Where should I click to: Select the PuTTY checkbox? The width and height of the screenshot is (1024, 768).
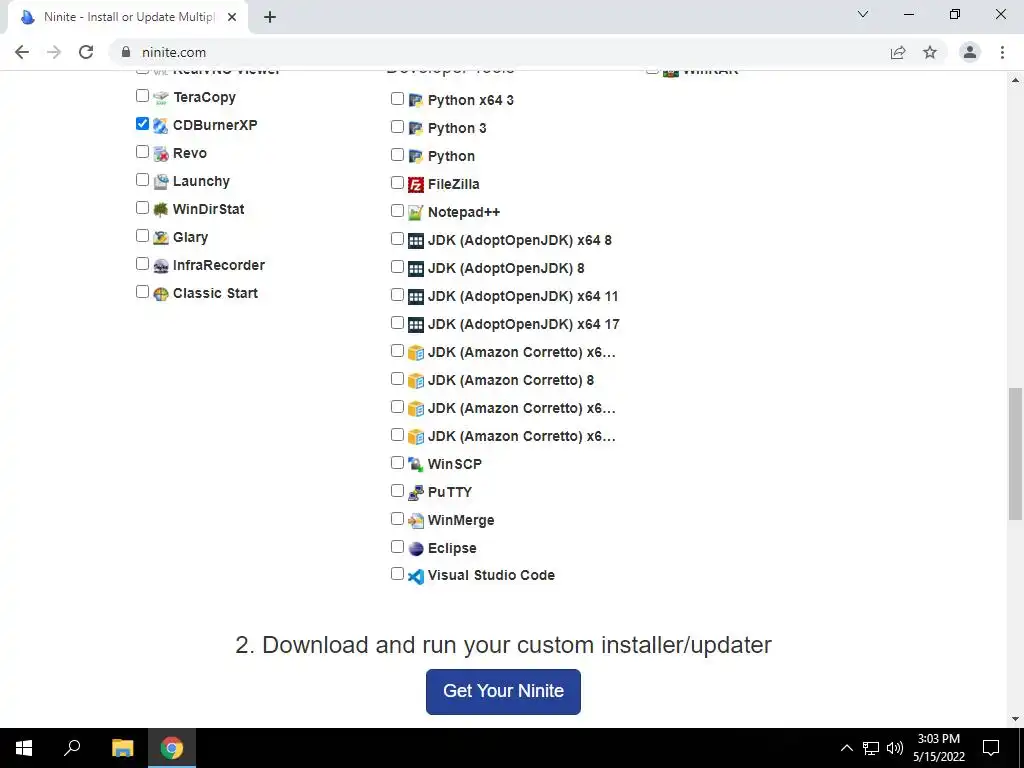point(397,490)
